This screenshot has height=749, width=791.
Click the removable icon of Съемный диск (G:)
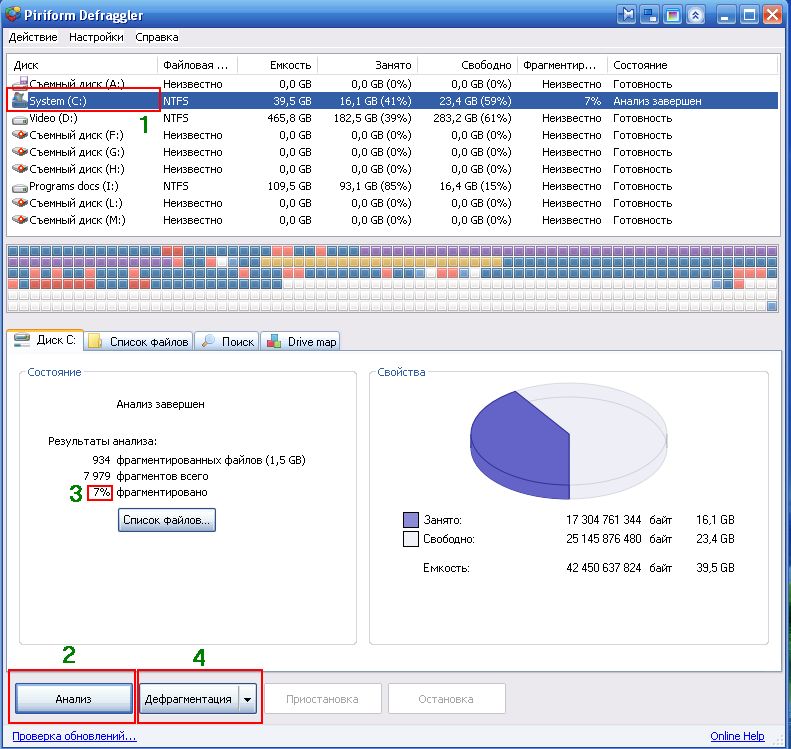(x=20, y=152)
